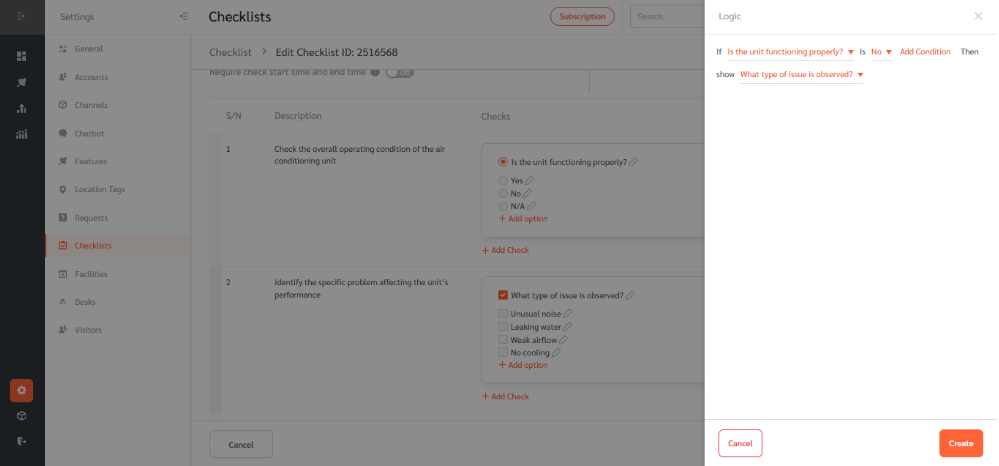
Task: Open the announcements icon in left rail
Action: [x=21, y=82]
